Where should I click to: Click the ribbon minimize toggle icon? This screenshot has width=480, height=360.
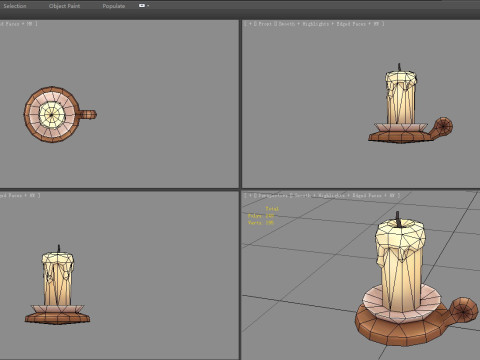[x=142, y=5]
